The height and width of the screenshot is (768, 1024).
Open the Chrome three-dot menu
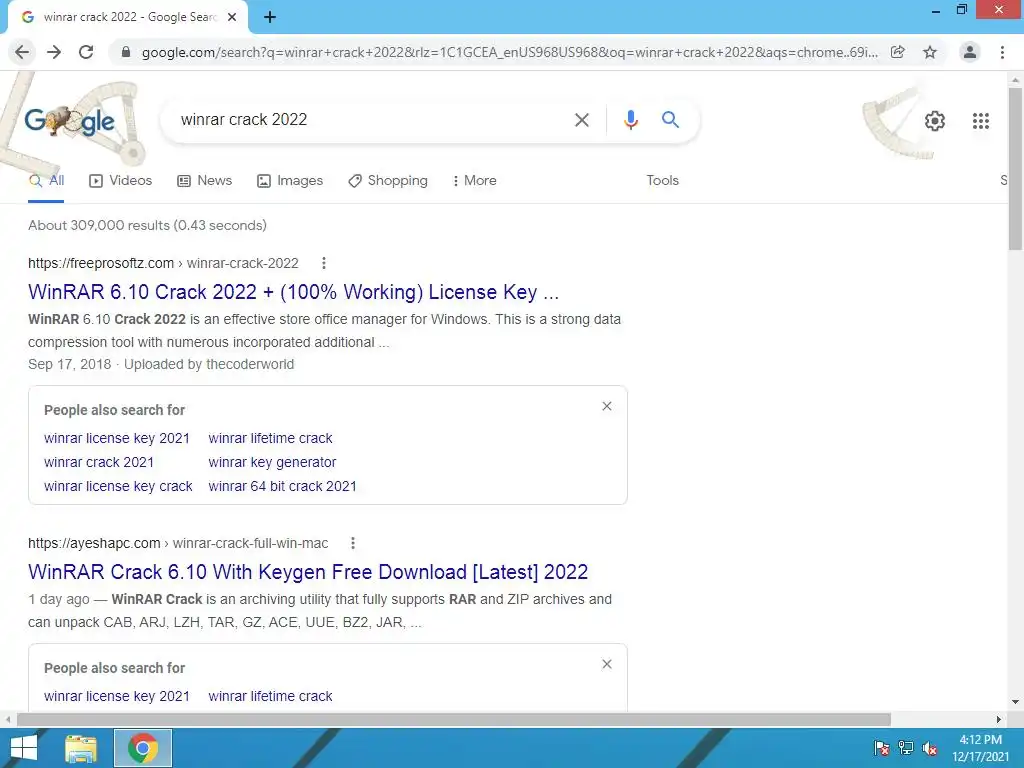point(1002,52)
